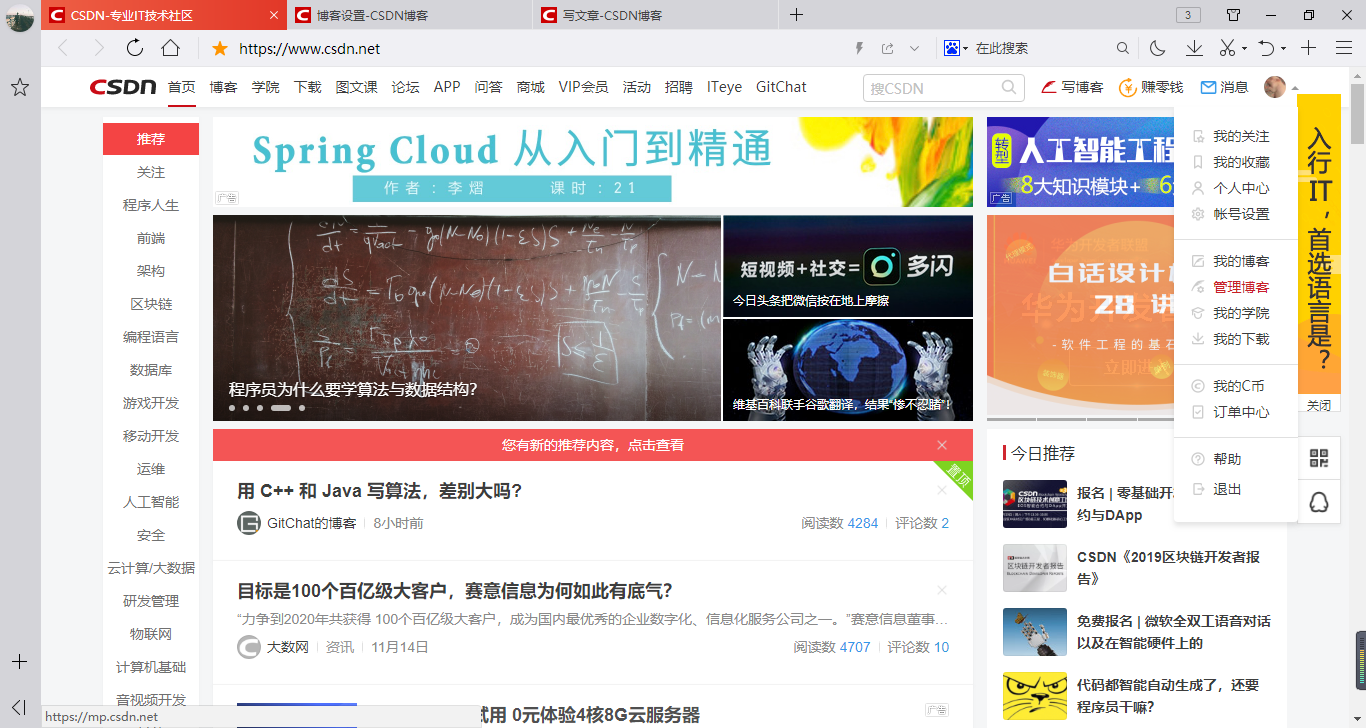Image resolution: width=1366 pixels, height=728 pixels.
Task: Open 学院 in CSDN navigation bar
Action: [x=265, y=87]
